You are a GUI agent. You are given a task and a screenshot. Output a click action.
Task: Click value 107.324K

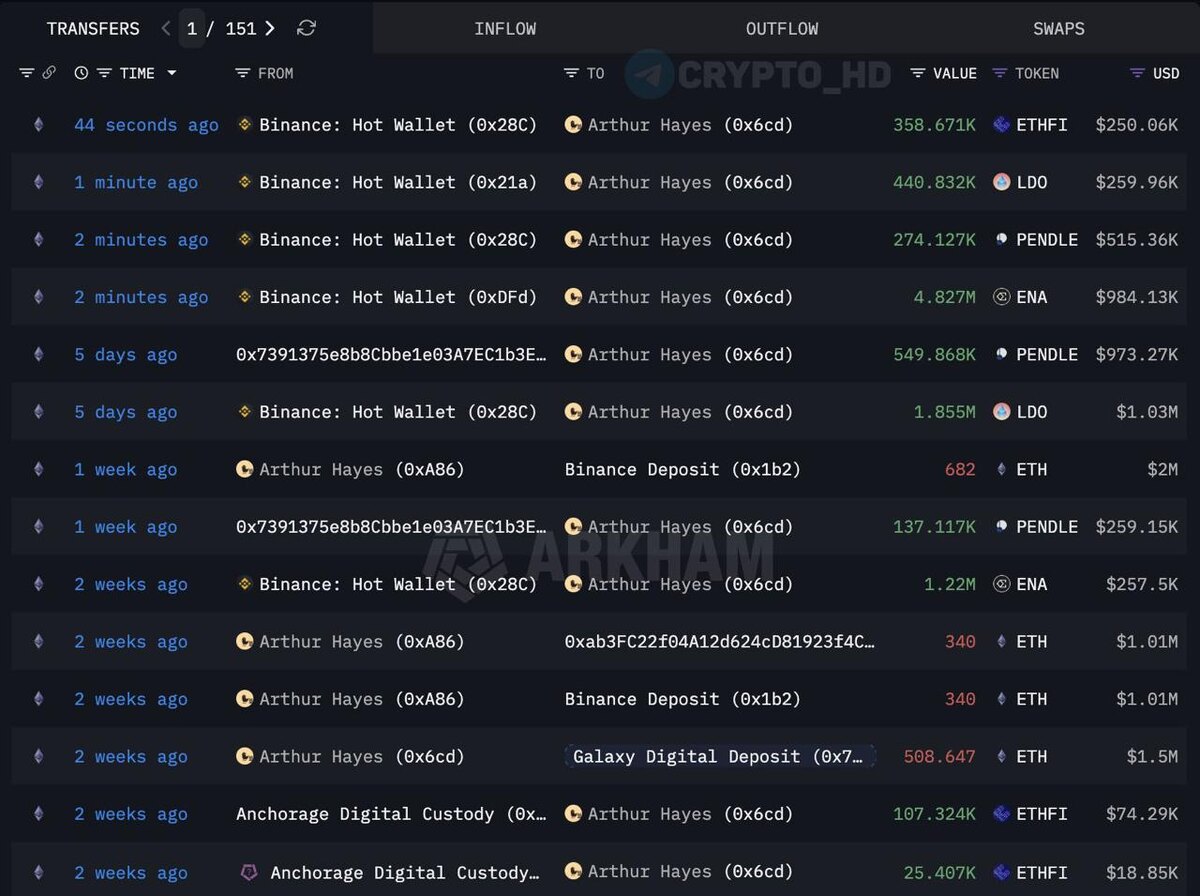click(x=934, y=814)
